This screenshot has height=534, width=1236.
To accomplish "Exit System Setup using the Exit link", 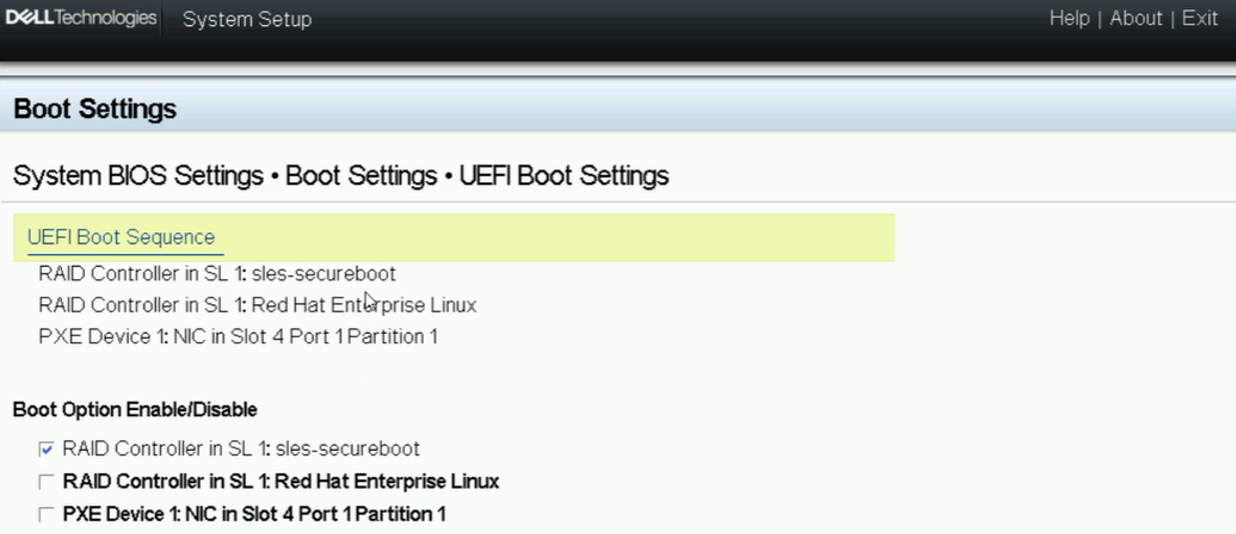I will pos(1200,19).
